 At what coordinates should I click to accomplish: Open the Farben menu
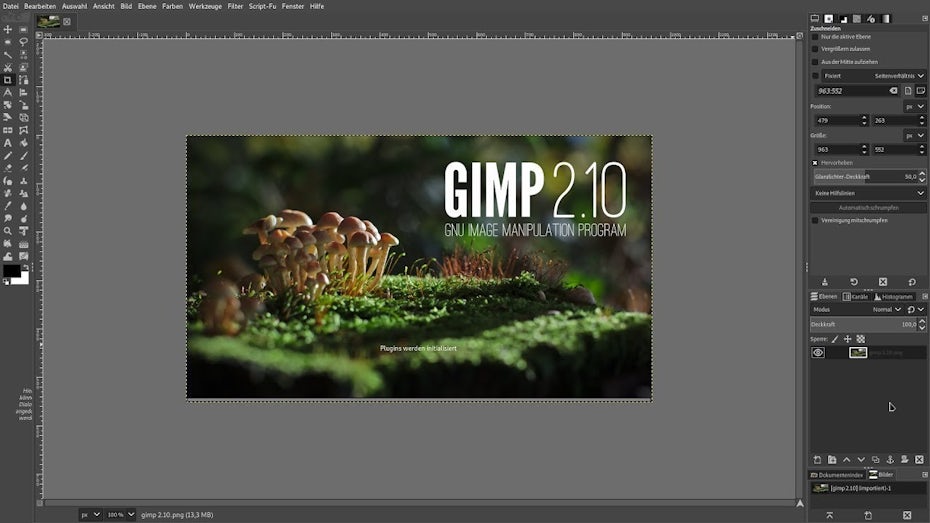coord(172,6)
